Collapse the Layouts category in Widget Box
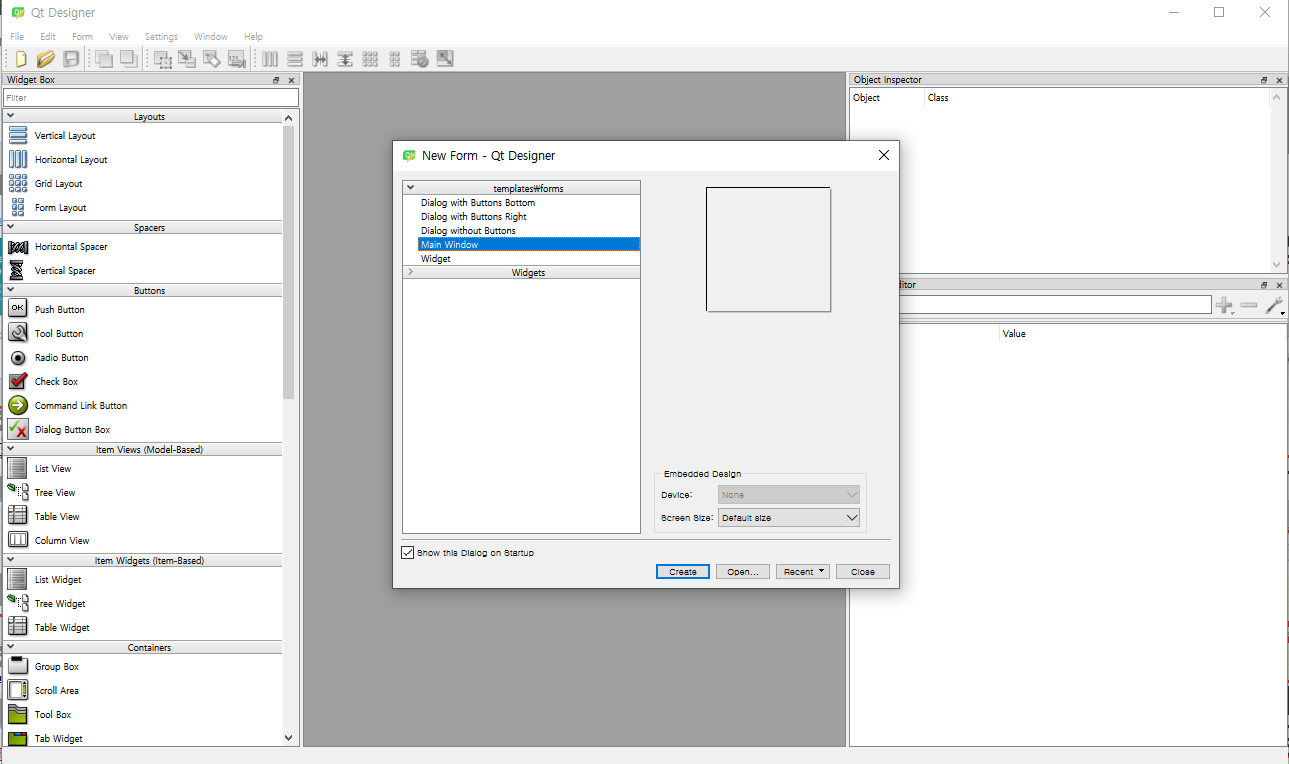This screenshot has width=1289, height=764. [x=11, y=116]
